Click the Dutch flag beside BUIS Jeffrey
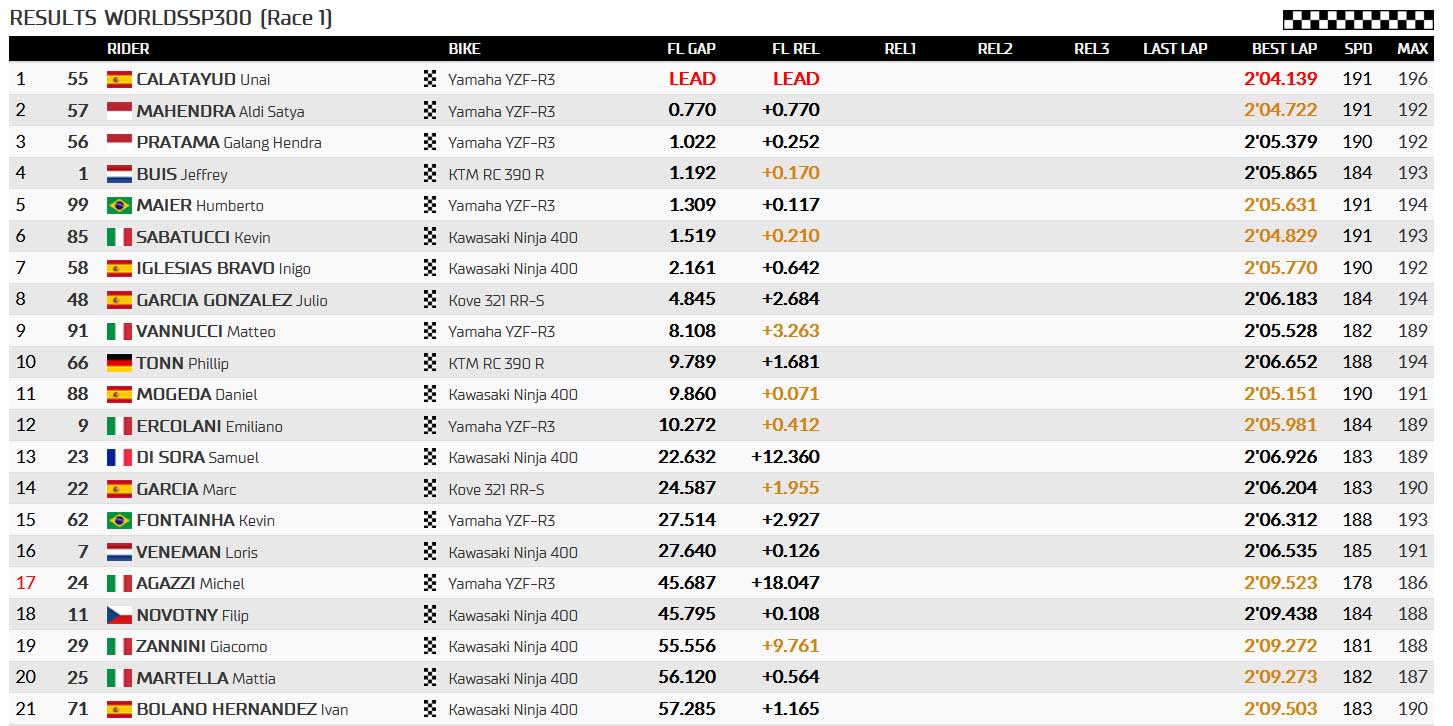This screenshot has width=1453, height=726. tap(119, 174)
